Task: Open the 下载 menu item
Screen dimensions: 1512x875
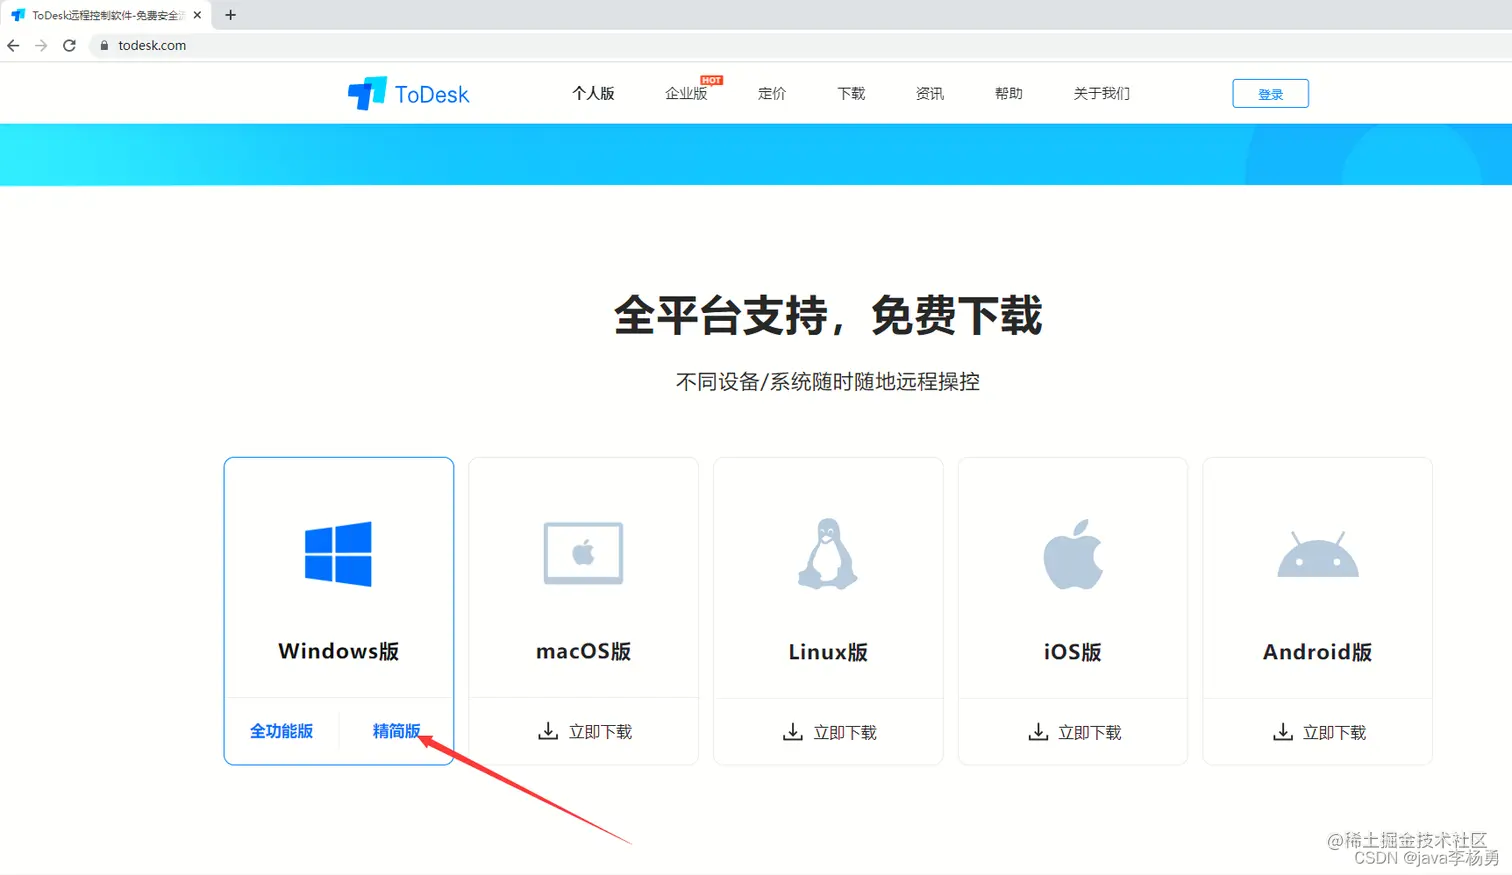Action: point(851,93)
